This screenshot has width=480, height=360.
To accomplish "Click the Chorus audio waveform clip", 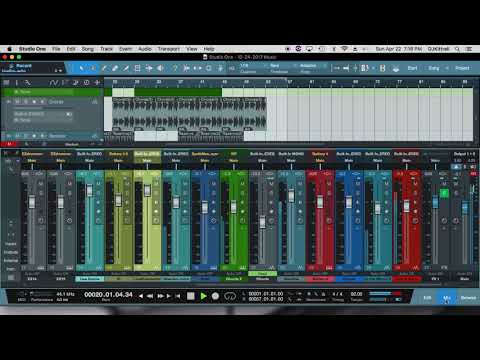I will pyautogui.click(x=189, y=114).
